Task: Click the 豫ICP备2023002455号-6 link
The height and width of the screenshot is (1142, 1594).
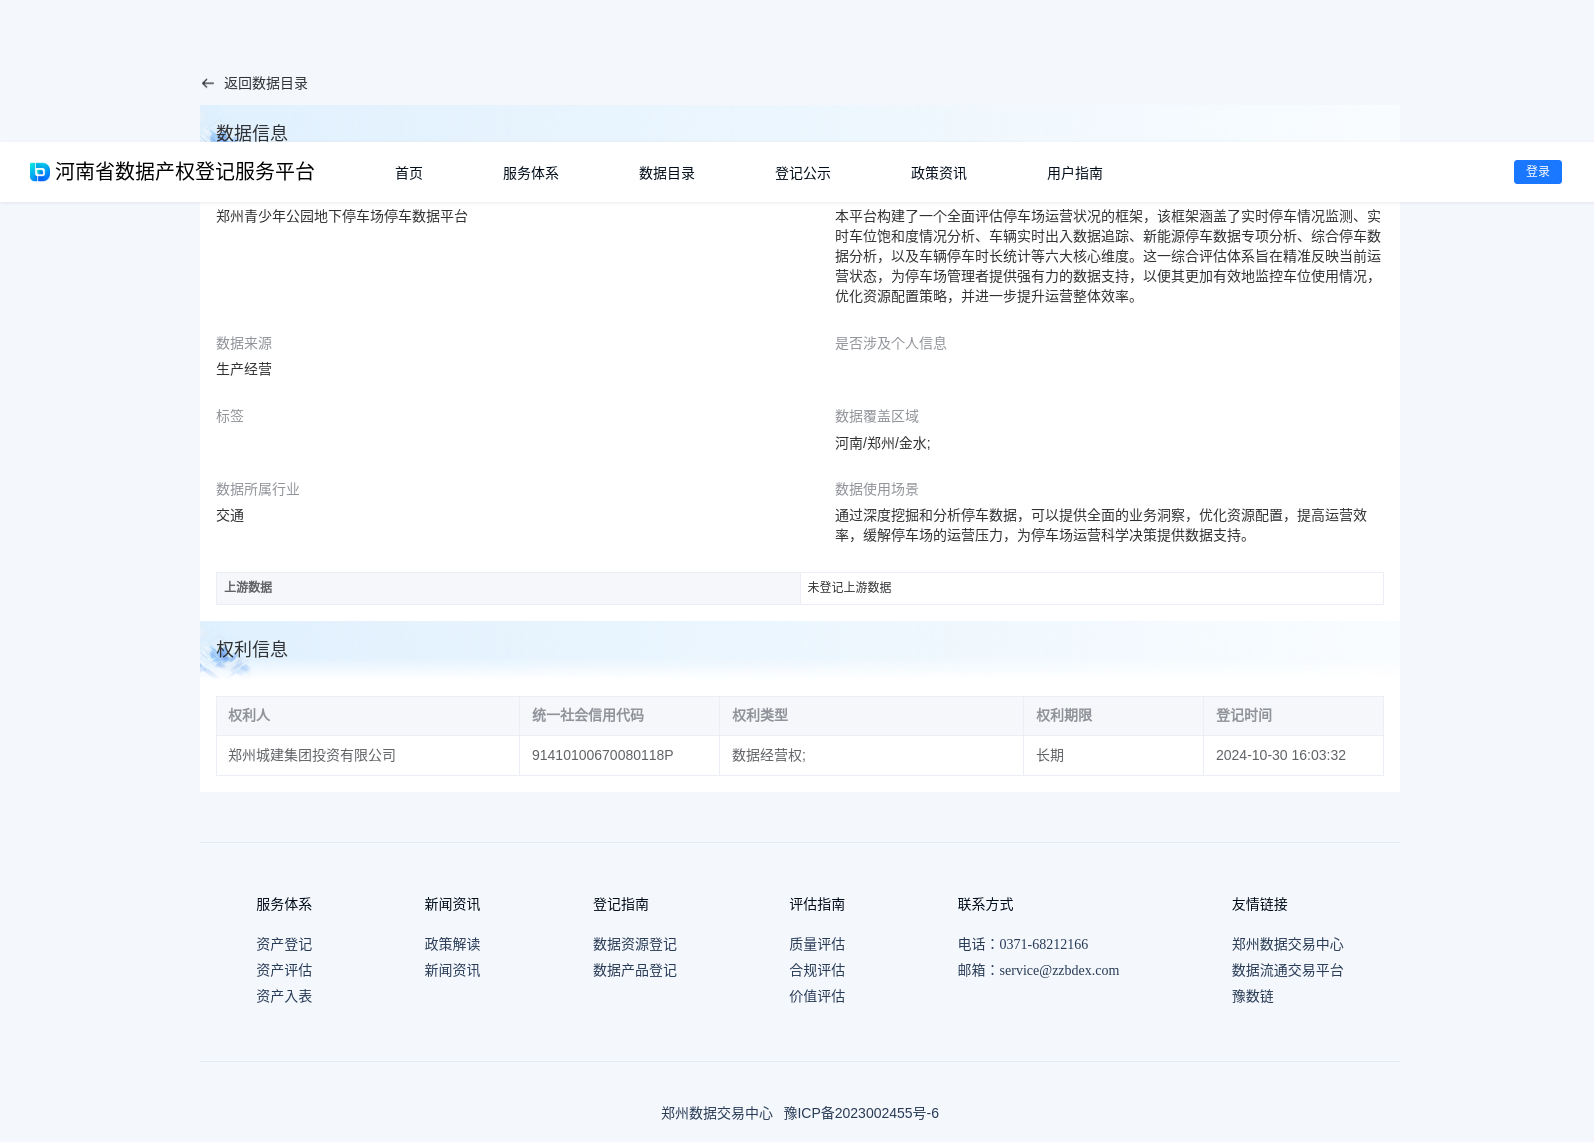Action: click(861, 1113)
